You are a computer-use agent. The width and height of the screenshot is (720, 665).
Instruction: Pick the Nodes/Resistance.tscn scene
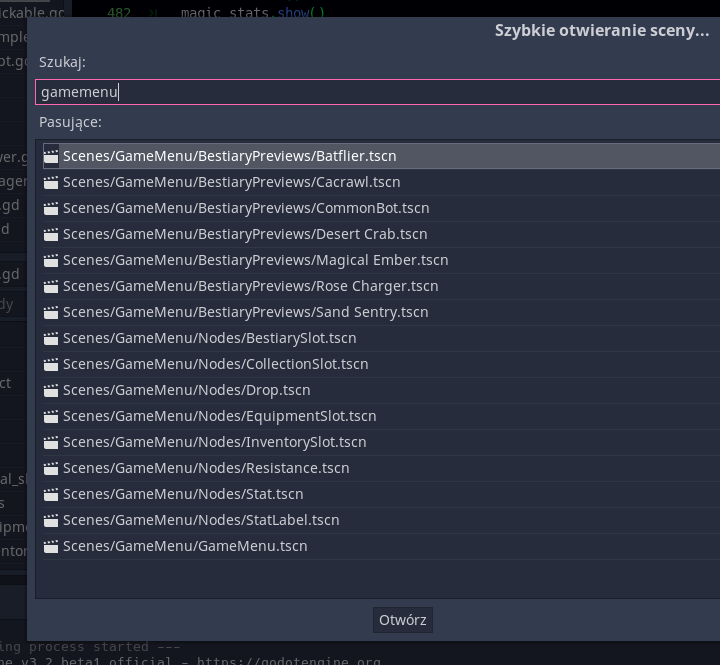tap(381, 468)
